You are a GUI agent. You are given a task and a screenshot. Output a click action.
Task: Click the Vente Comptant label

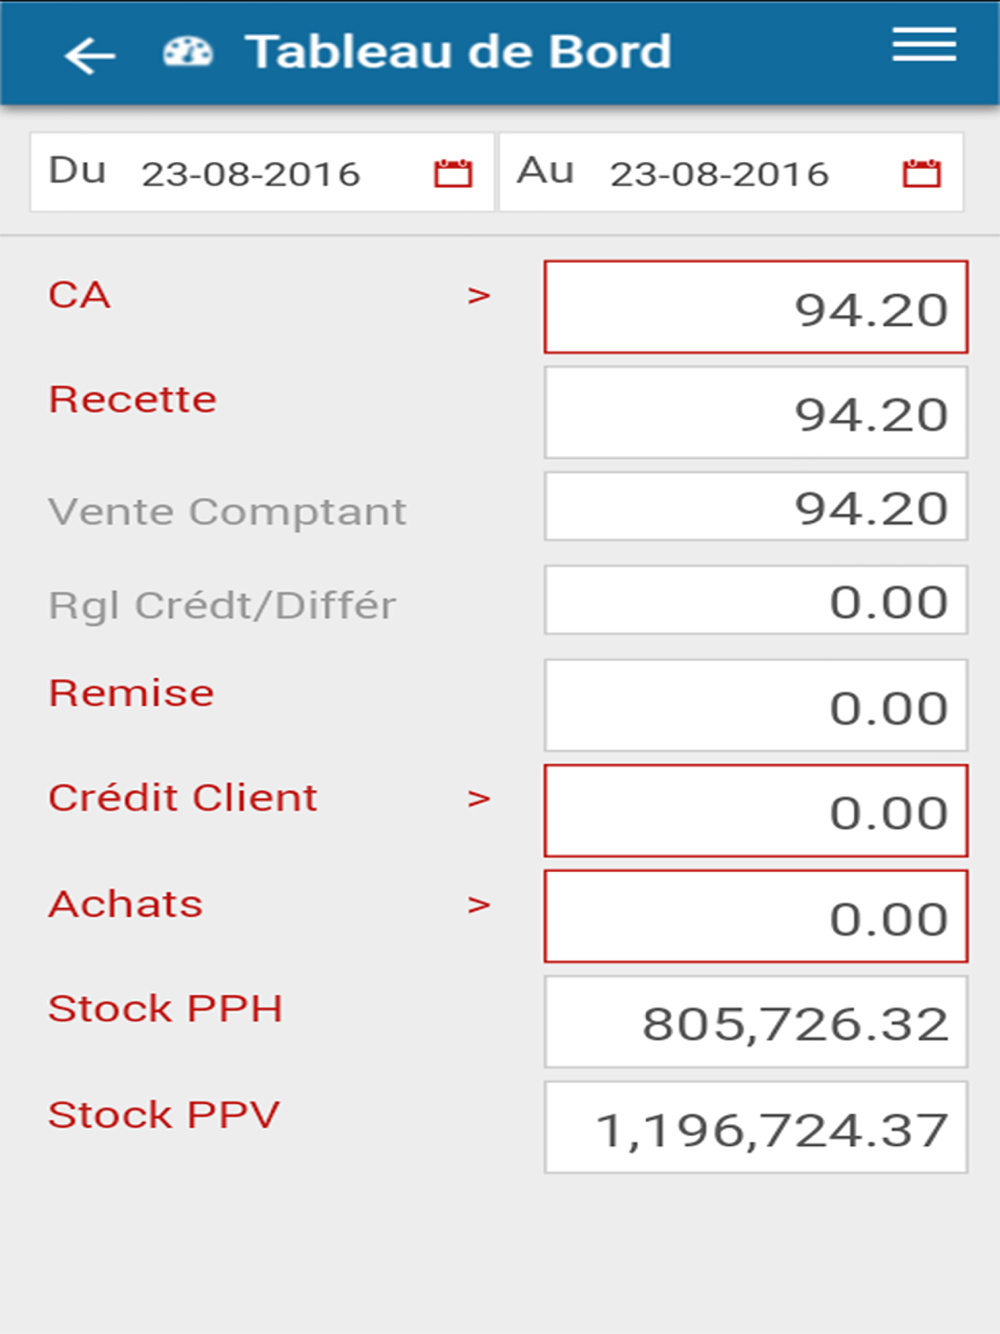coord(227,512)
